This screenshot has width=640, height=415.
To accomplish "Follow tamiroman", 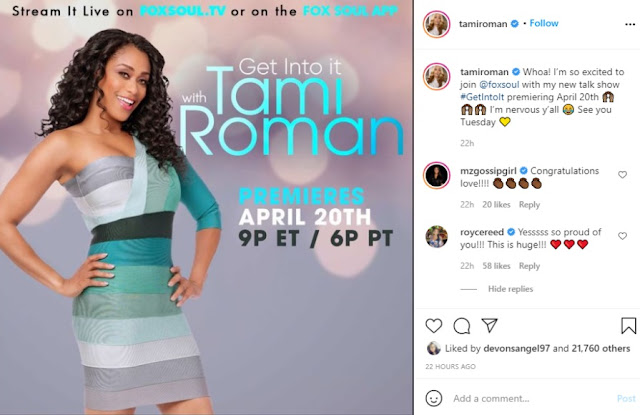I will pyautogui.click(x=544, y=23).
